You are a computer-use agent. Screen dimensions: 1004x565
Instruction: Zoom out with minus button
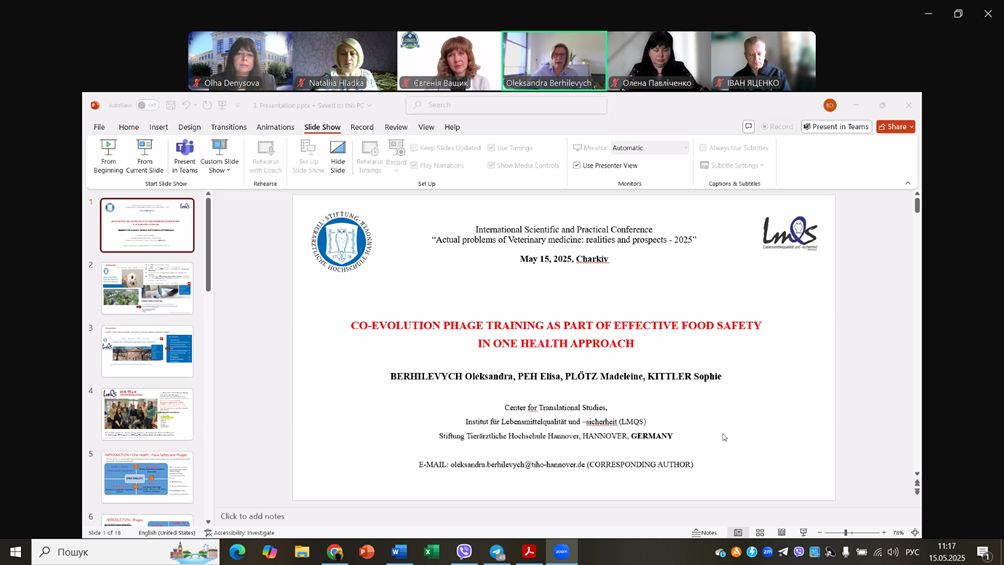pyautogui.click(x=820, y=532)
